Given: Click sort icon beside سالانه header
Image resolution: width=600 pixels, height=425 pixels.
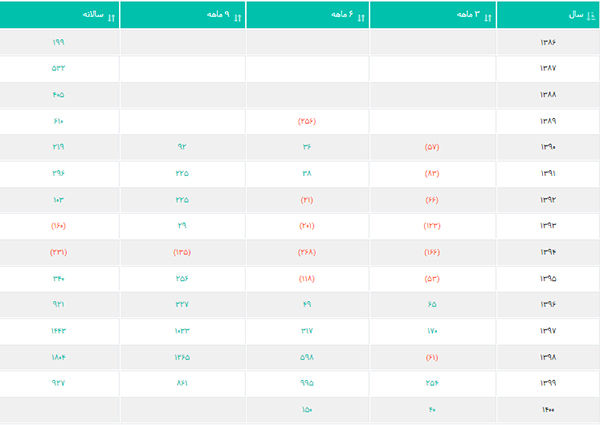Looking at the screenshot, I should tap(111, 16).
